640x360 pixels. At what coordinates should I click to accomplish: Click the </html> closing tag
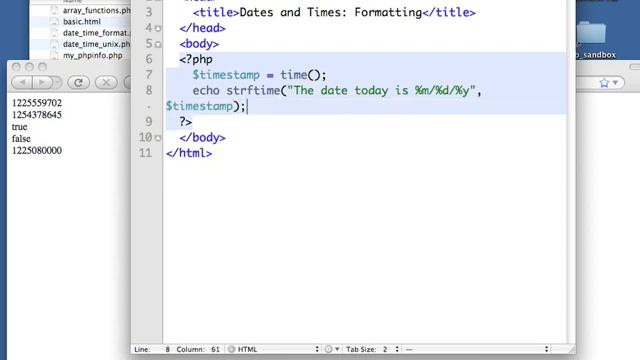point(189,153)
